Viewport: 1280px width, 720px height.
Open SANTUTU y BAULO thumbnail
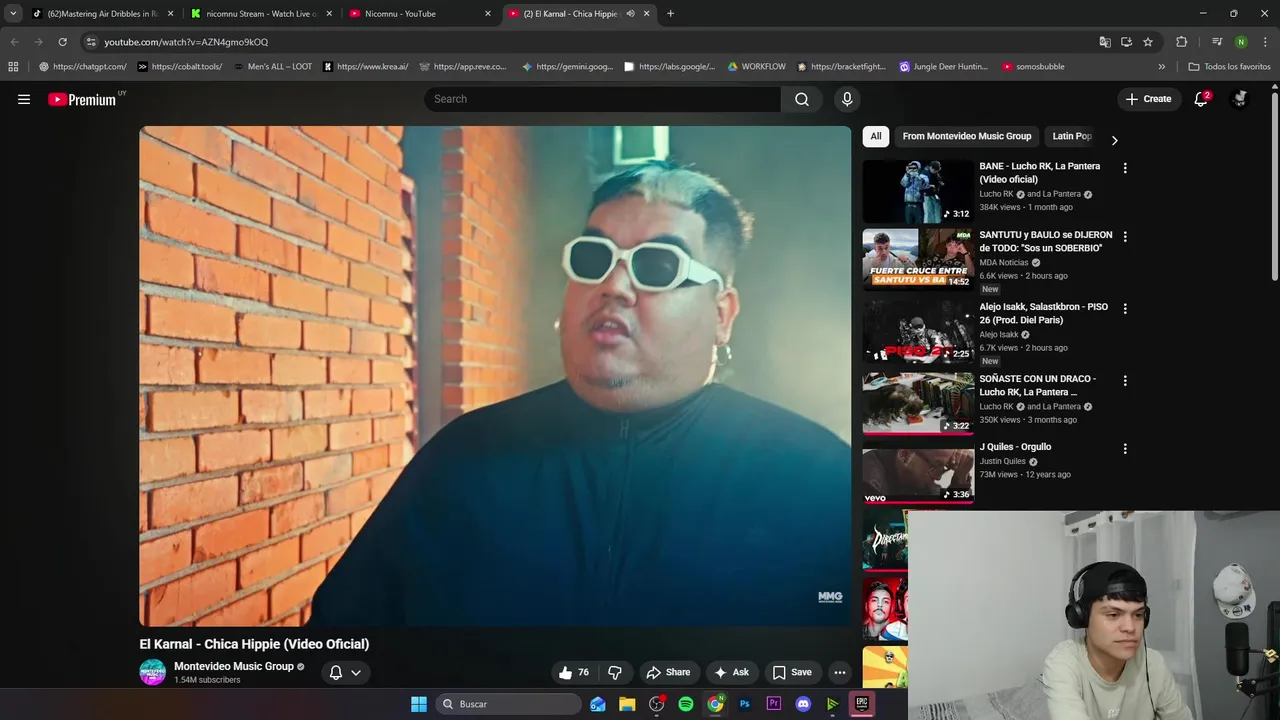point(918,260)
